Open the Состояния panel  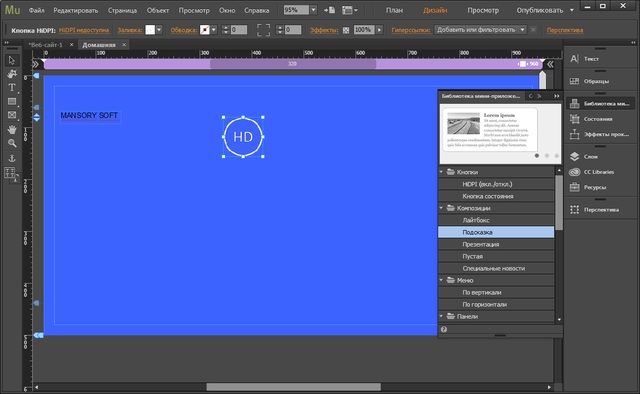pyautogui.click(x=599, y=119)
